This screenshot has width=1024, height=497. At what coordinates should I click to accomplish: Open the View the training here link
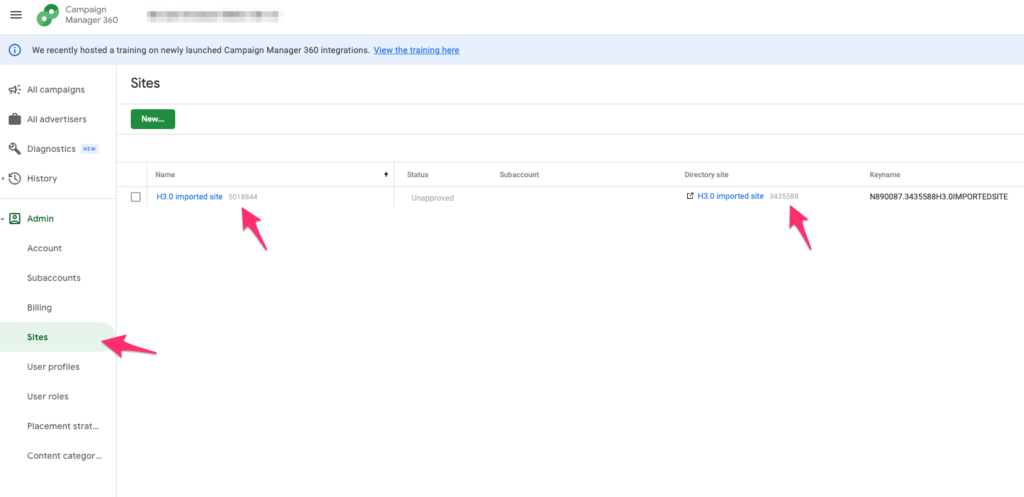click(x=416, y=50)
